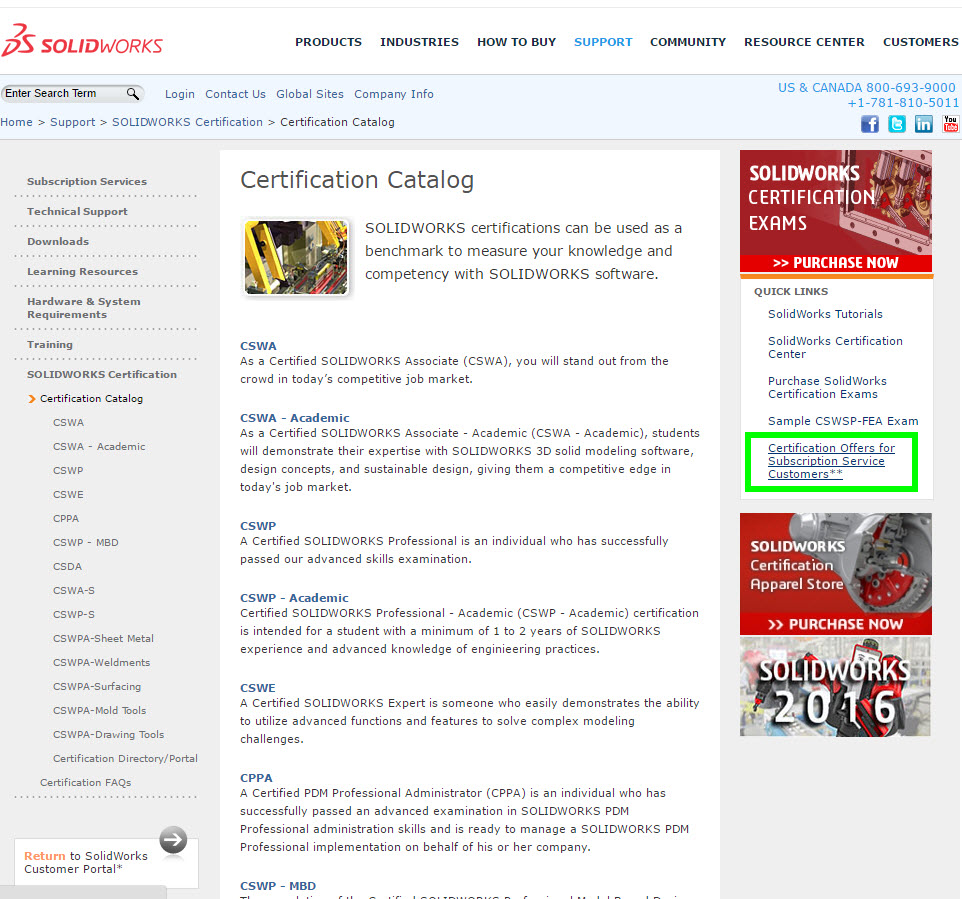Select CSWPA-Weldments in sidebar

point(101,663)
